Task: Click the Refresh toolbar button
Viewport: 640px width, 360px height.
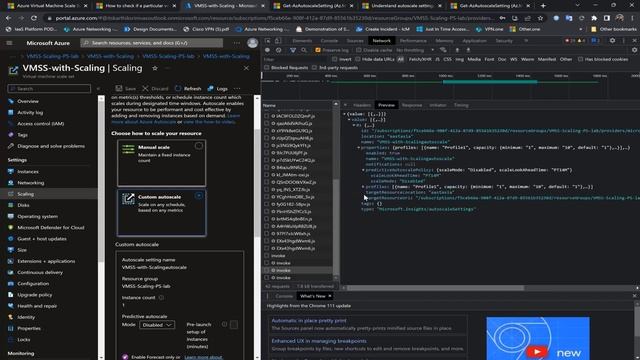Action: 188,89
